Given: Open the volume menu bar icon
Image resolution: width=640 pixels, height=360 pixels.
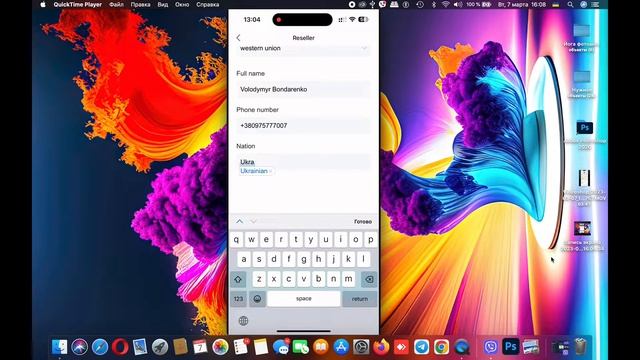Looking at the screenshot, I should (x=458, y=4).
